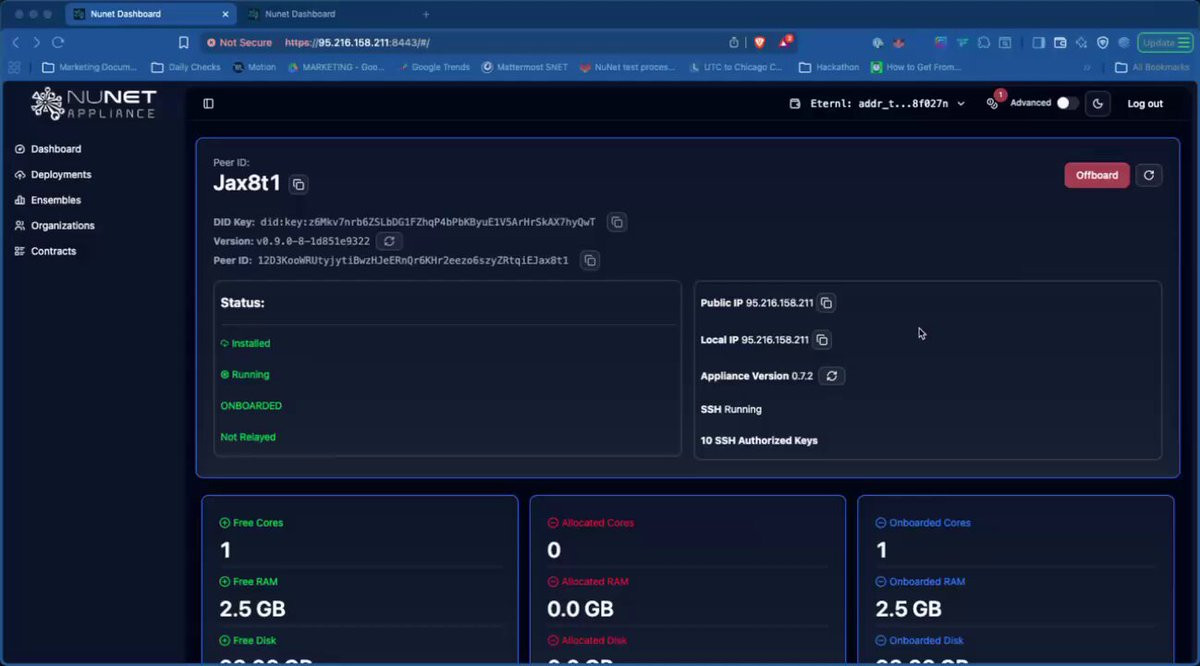
Task: Open the notification icon with red badge
Action: point(993,103)
